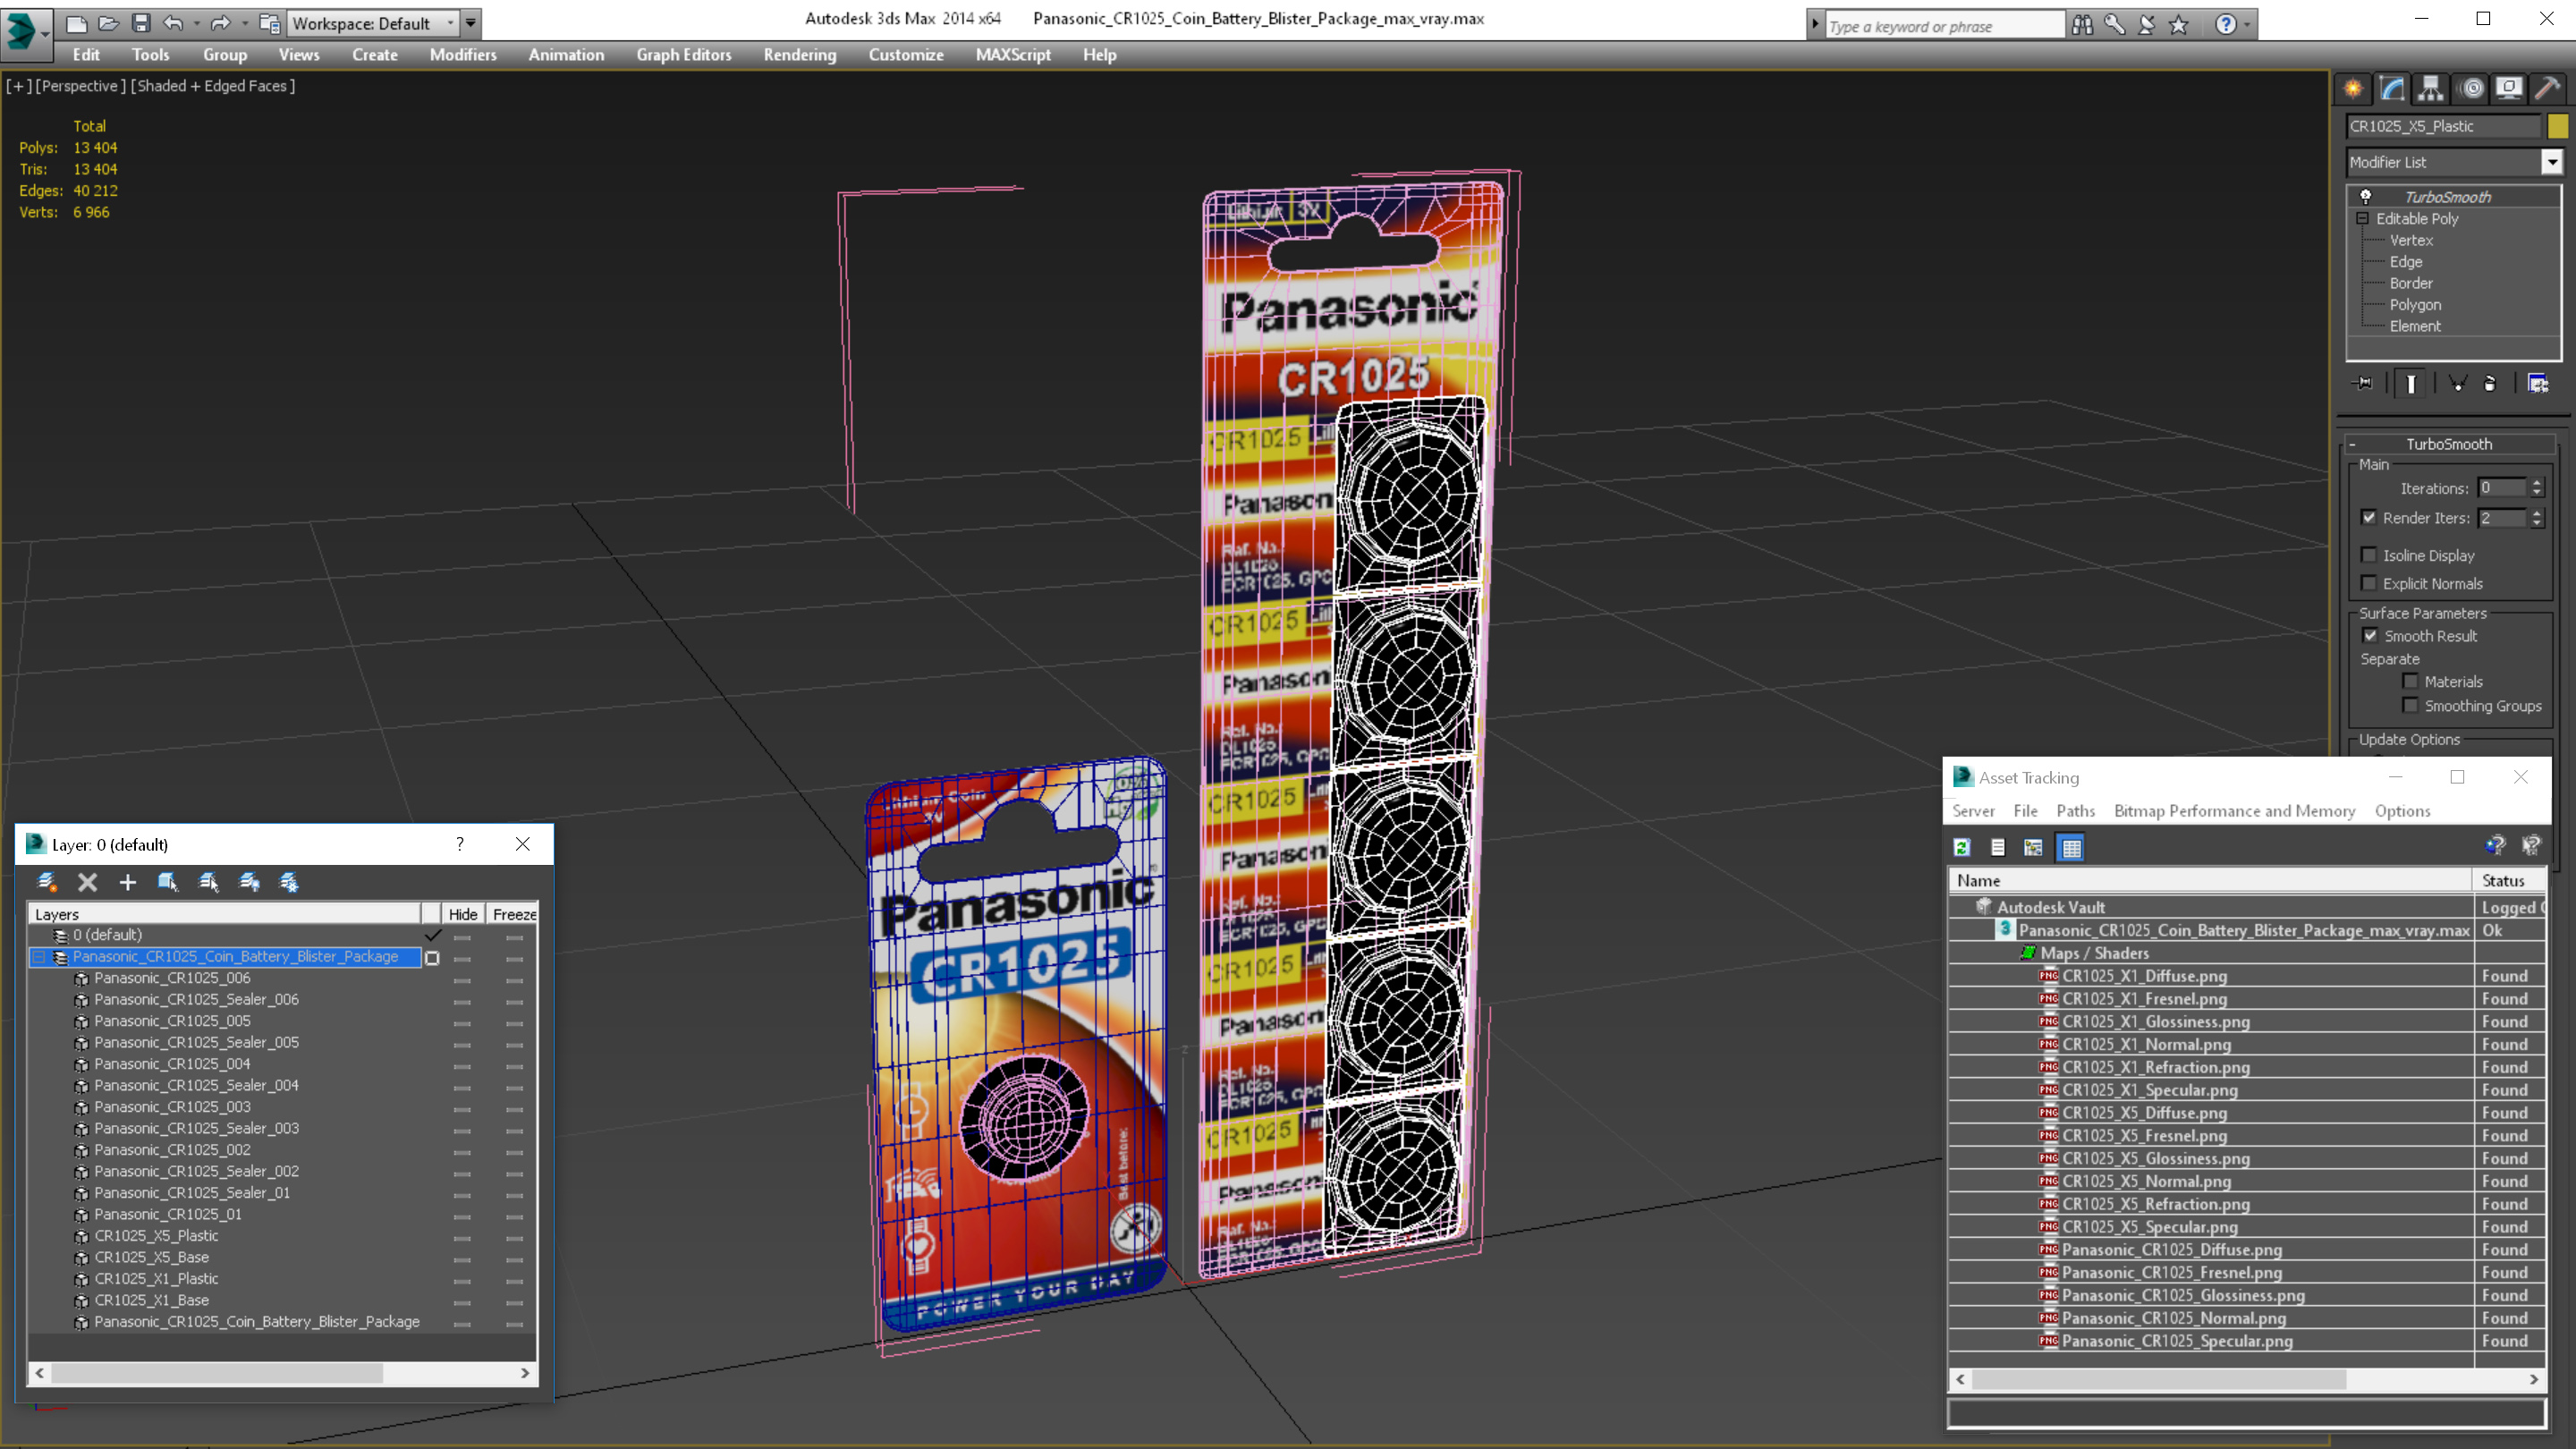The image size is (2576, 1449).
Task: Open the Quick Access toolbar customize arrow
Action: 471,23
